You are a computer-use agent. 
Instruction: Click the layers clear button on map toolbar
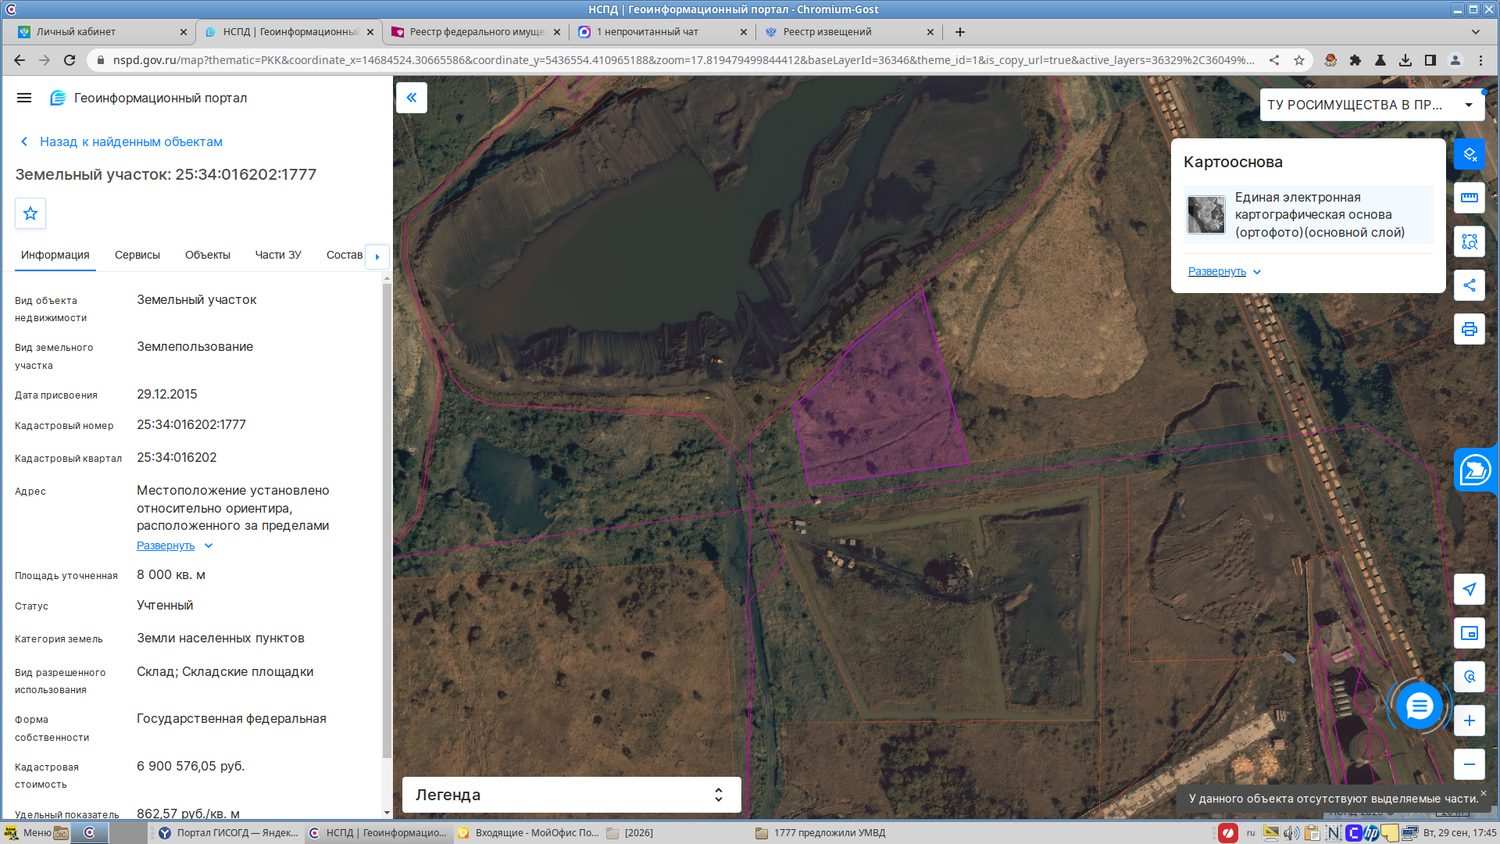coord(1469,154)
